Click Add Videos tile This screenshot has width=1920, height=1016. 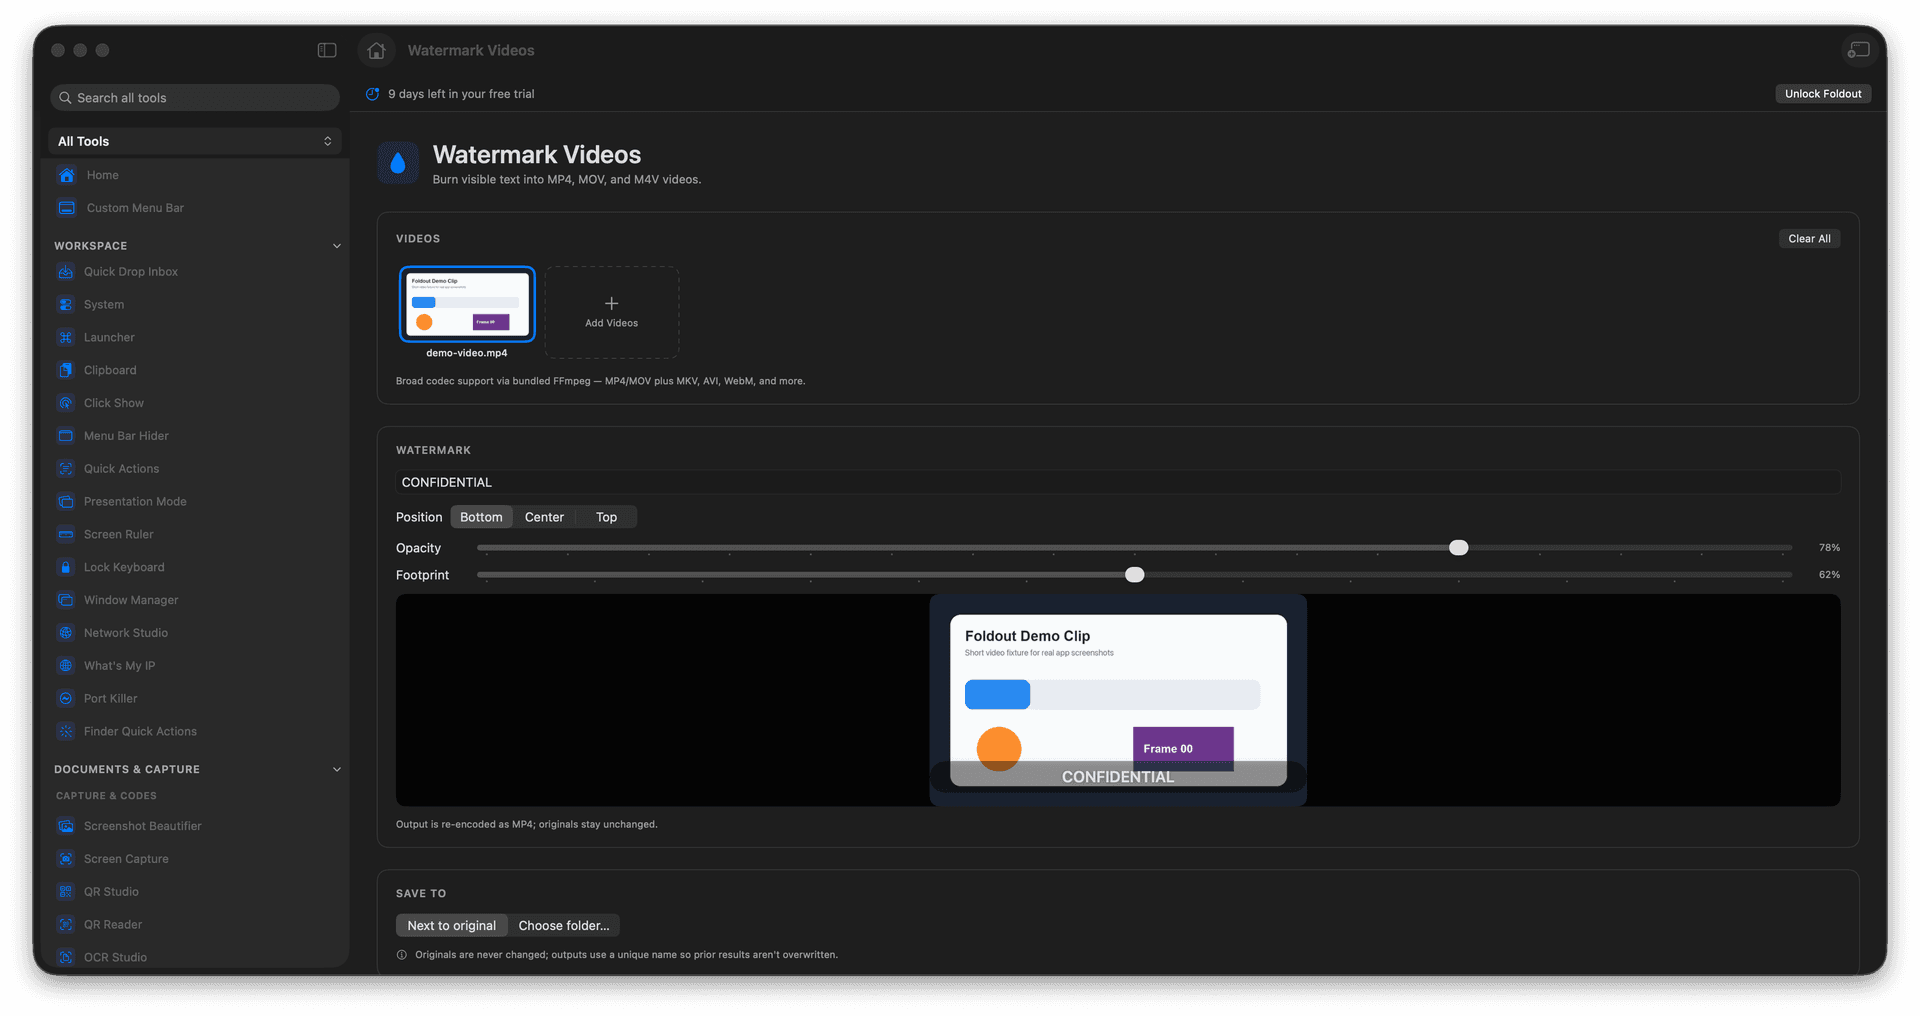[612, 312]
